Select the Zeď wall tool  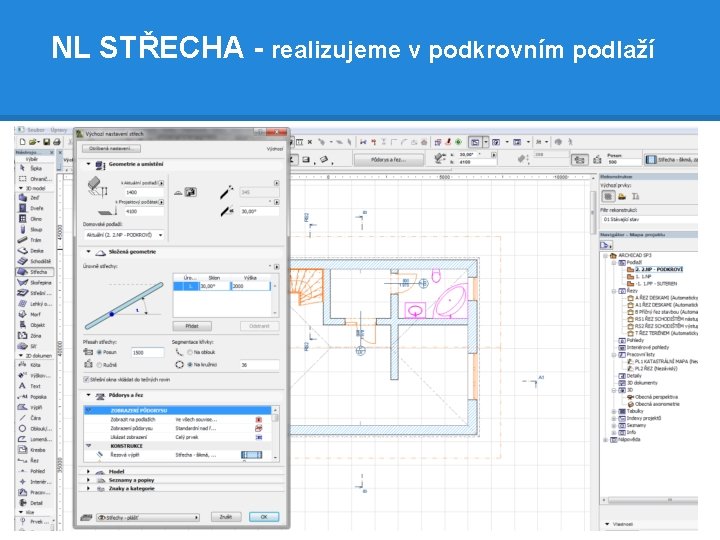tap(31, 198)
